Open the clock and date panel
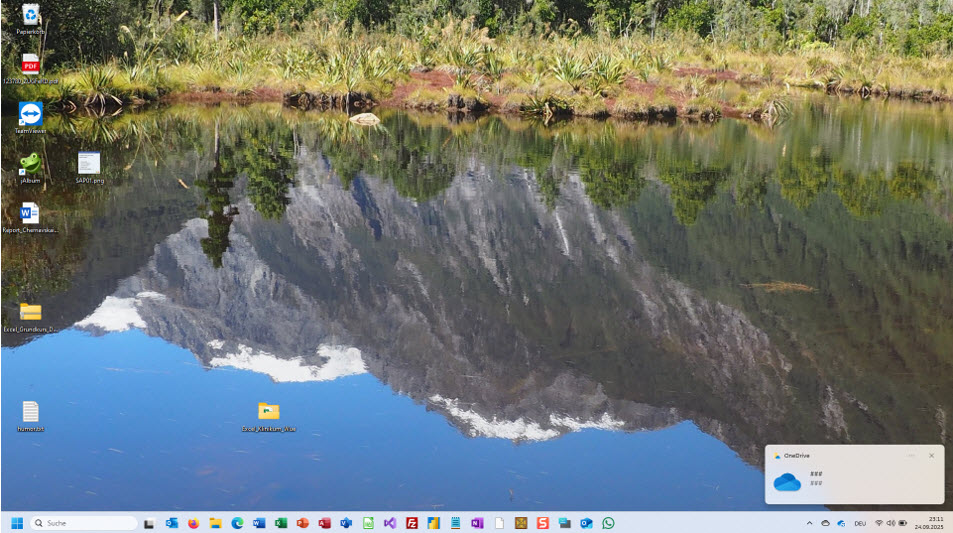Viewport: 953px width, 533px height. 934,523
